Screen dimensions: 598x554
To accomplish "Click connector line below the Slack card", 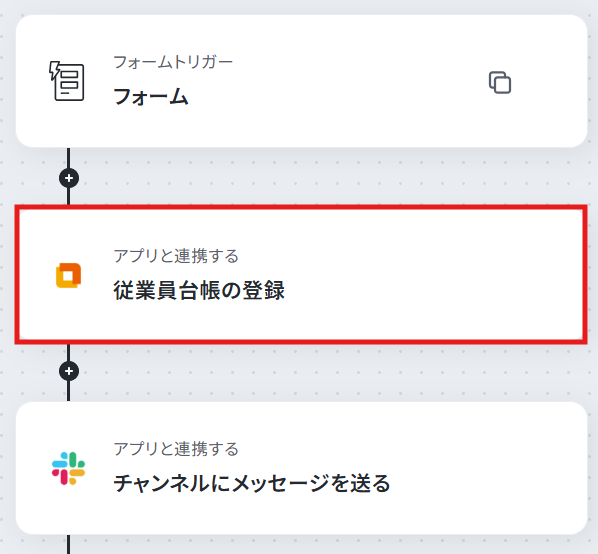I will (69, 544).
